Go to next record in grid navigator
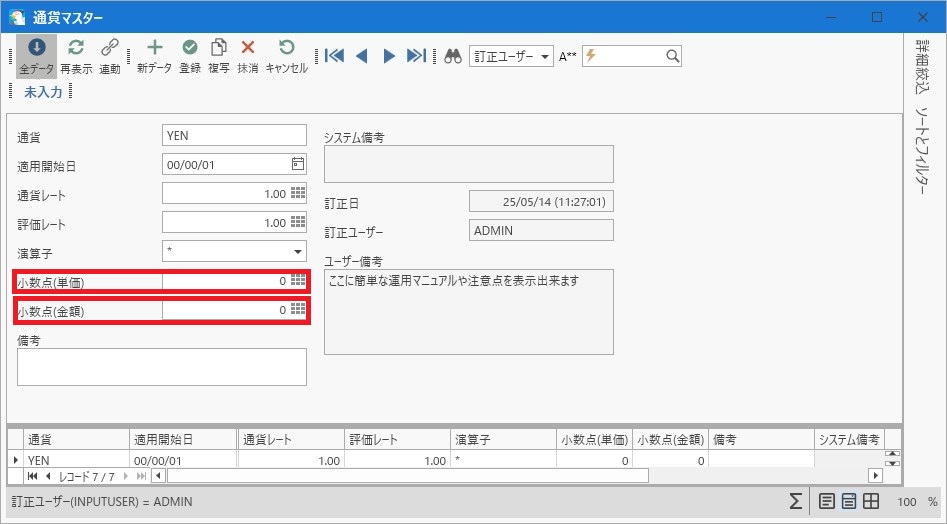Viewport: 947px width, 524px height. click(126, 476)
